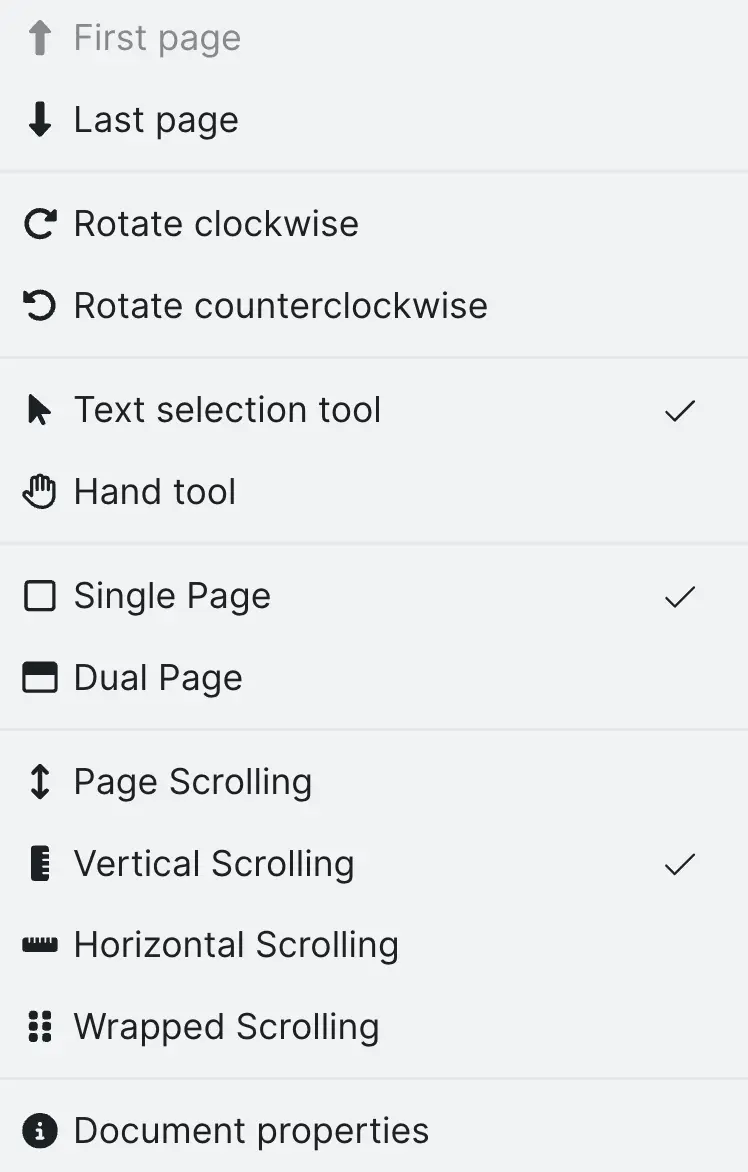This screenshot has height=1172, width=748.
Task: Rotate the document counterclockwise
Action: 280,305
